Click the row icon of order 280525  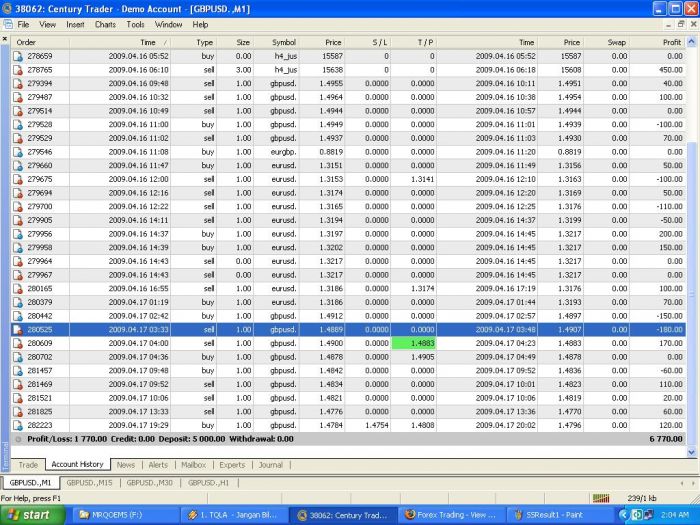[18, 328]
